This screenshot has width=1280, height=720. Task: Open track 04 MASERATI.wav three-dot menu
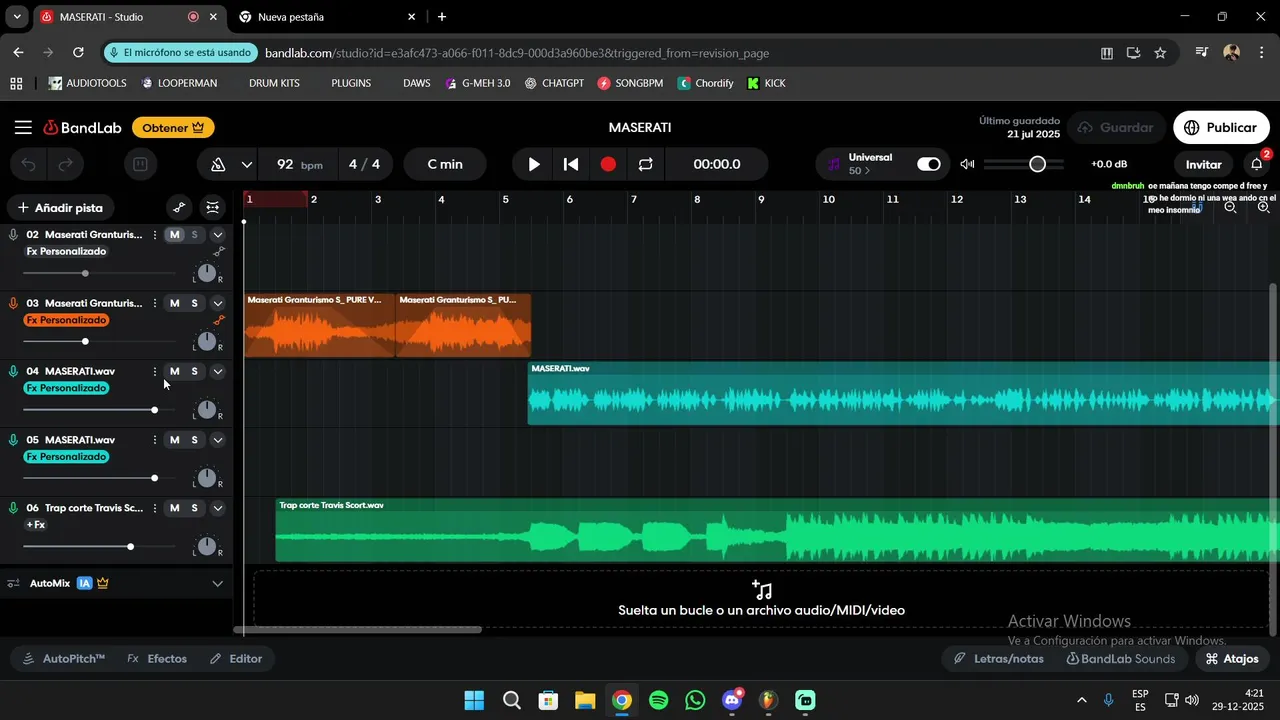[x=154, y=371]
